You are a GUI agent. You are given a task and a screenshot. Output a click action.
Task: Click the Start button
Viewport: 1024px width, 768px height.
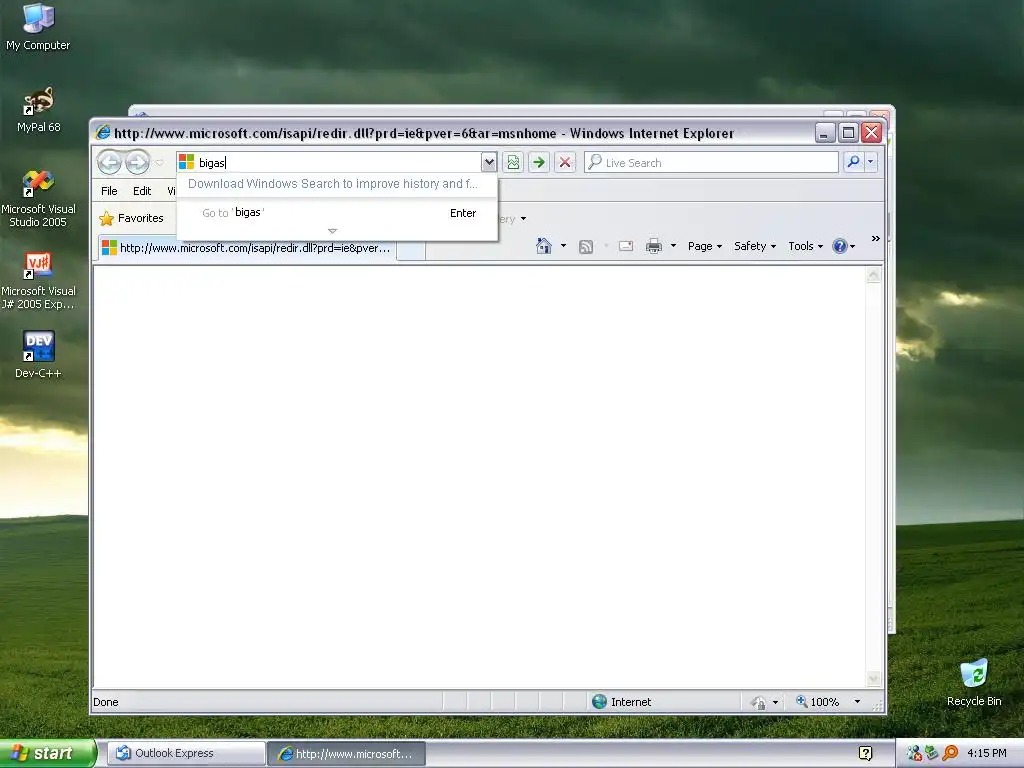48,753
